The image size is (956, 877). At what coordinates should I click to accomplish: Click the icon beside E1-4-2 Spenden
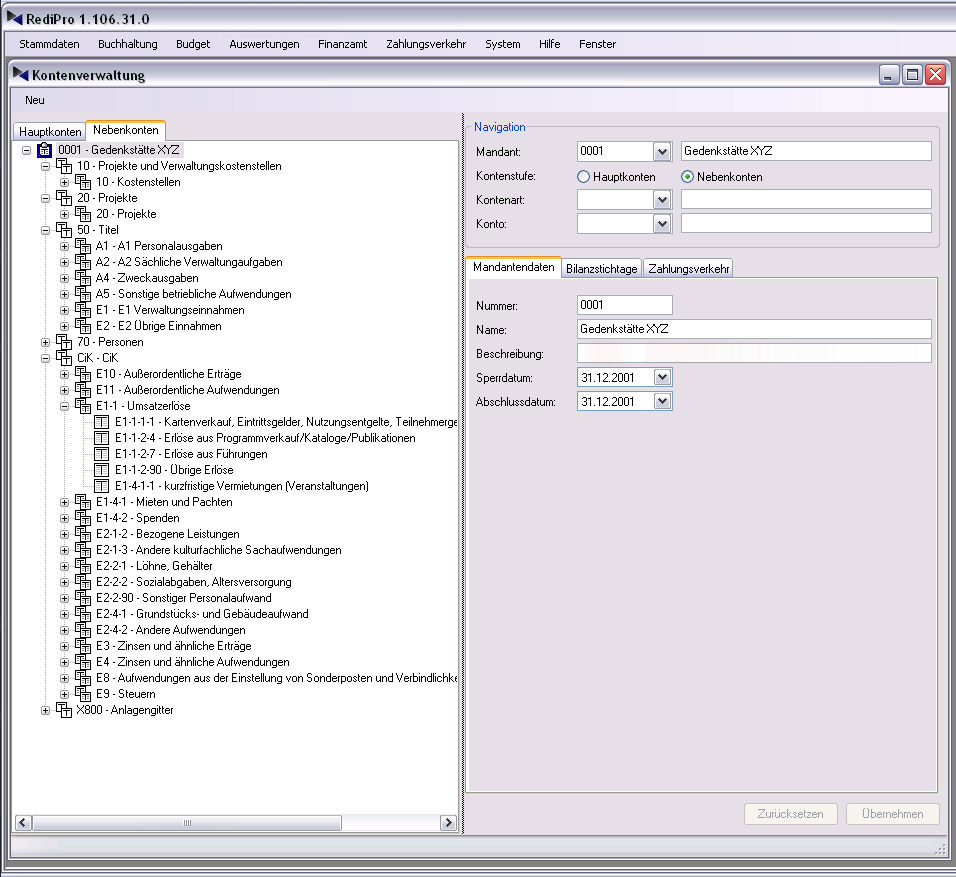[x=83, y=518]
